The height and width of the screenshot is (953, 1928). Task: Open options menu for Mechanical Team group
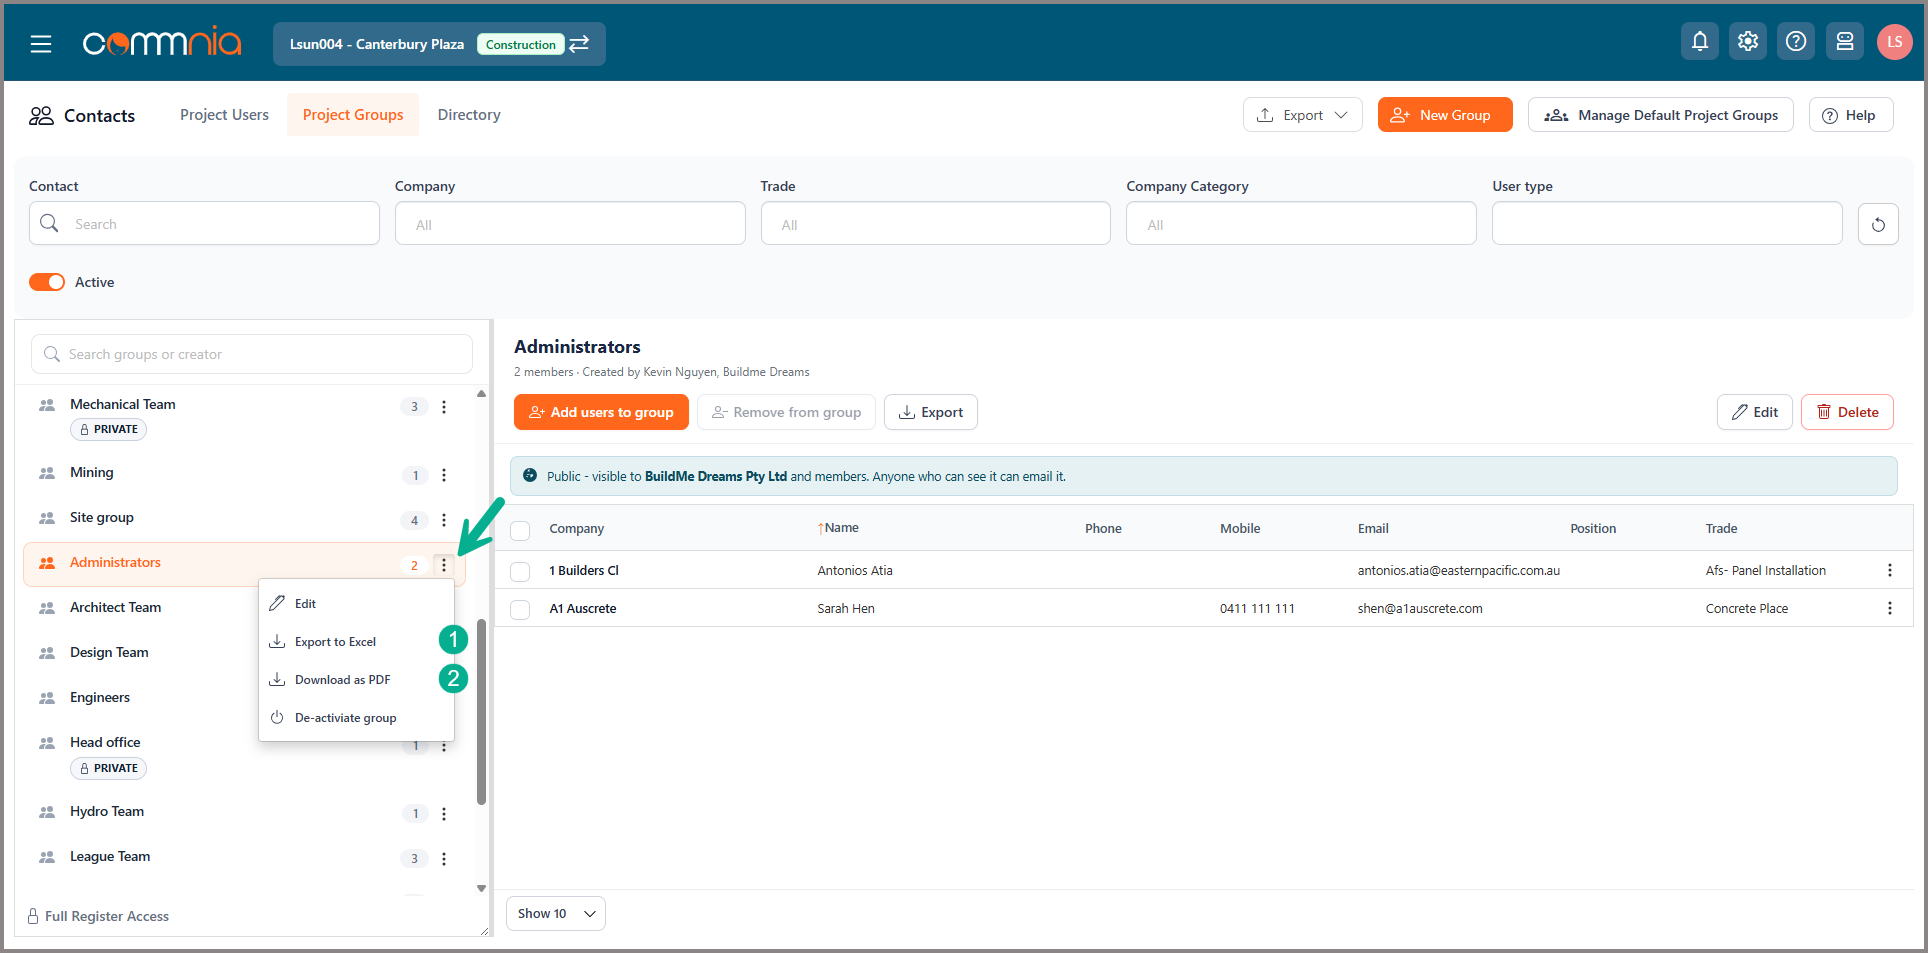click(444, 407)
